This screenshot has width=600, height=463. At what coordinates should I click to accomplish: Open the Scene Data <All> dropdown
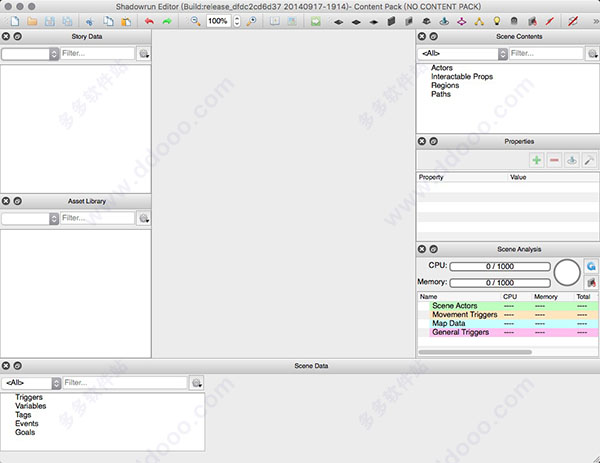(x=31, y=383)
